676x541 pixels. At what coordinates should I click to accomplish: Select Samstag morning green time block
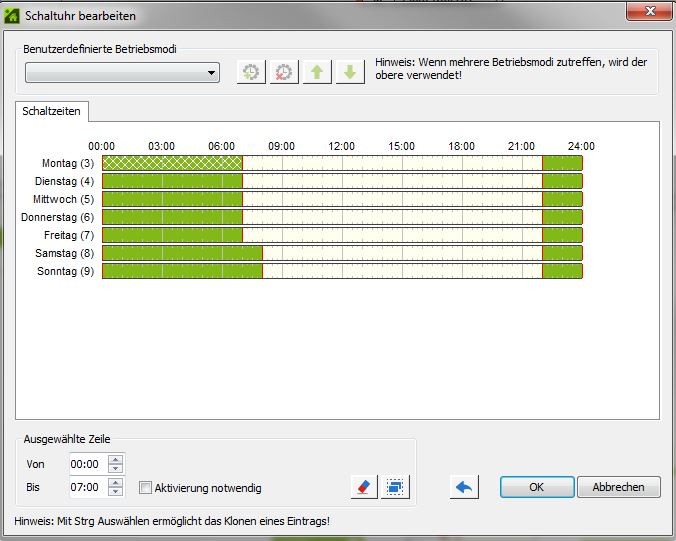pos(182,253)
